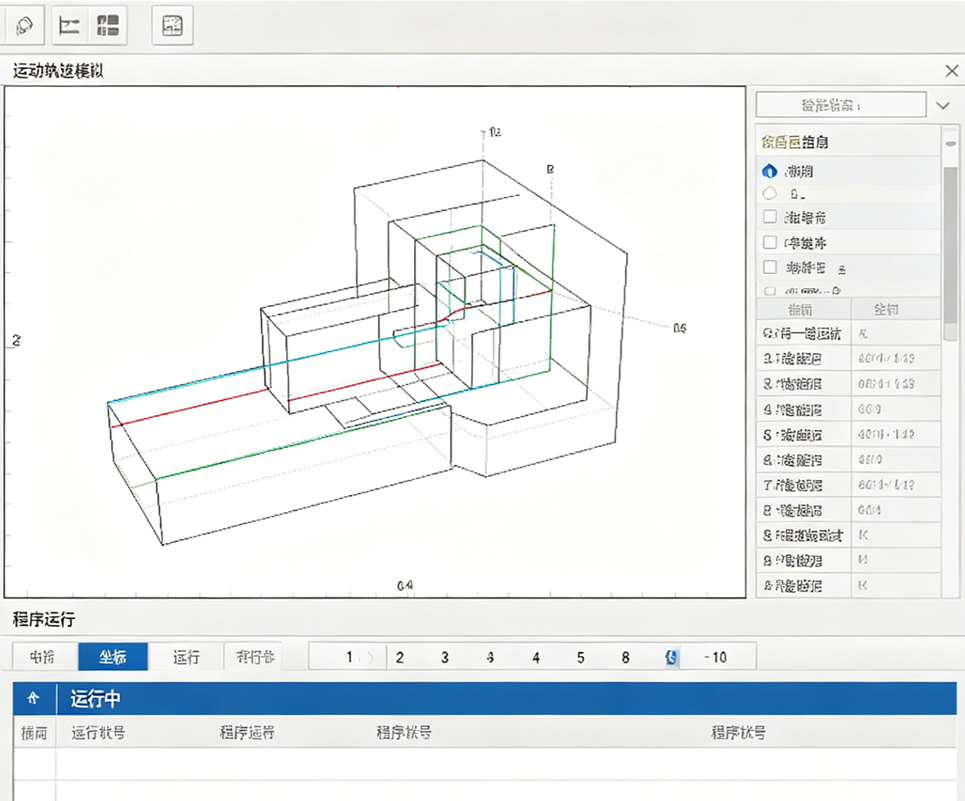965x801 pixels.
Task: Click the framed map-view toolbar icon
Action: coord(172,26)
